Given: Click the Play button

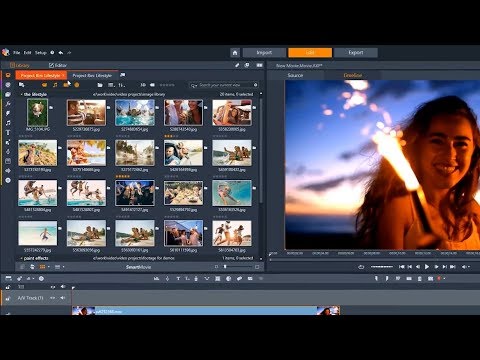Looking at the screenshot, I should point(427,267).
